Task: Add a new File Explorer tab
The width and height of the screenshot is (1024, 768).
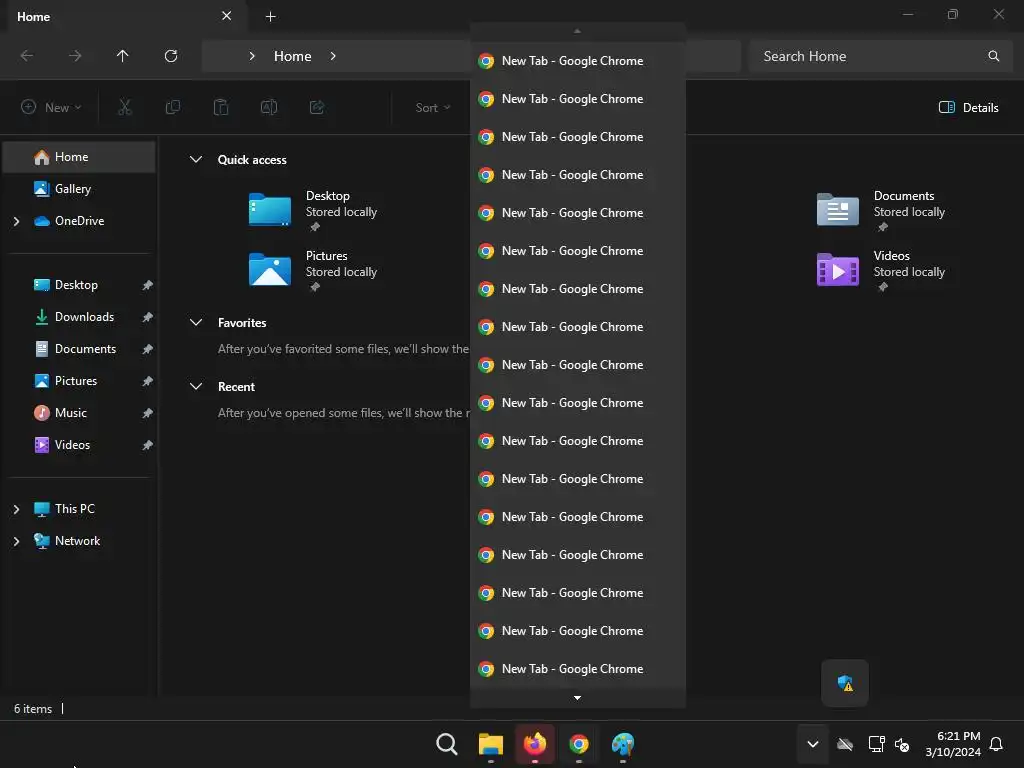Action: click(270, 16)
